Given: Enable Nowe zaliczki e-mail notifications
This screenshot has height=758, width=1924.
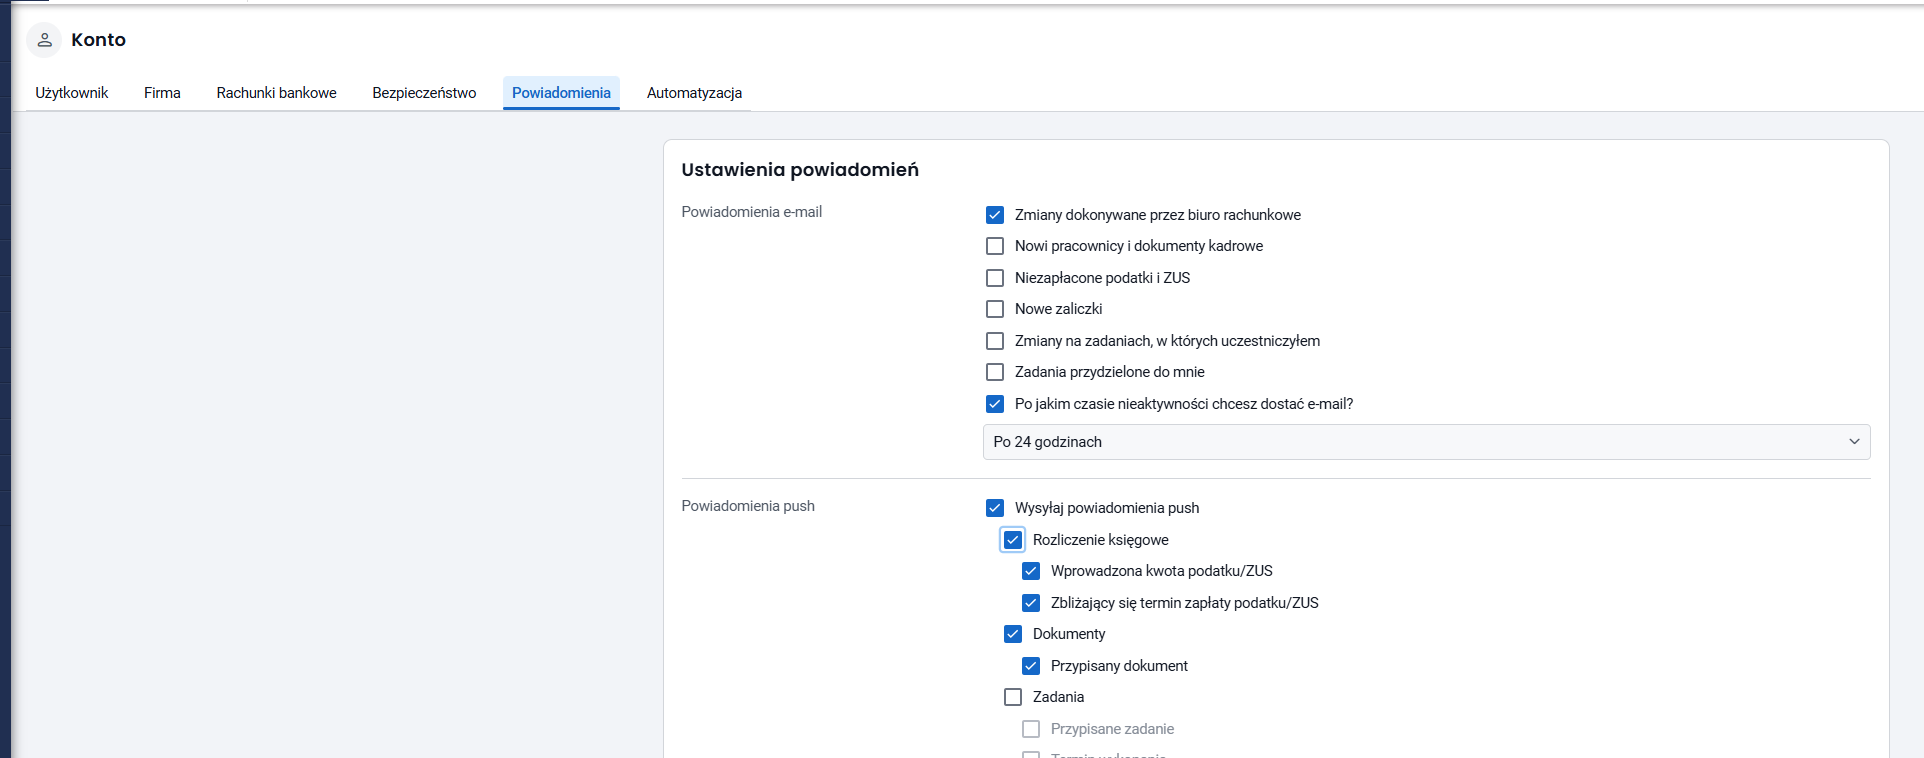Looking at the screenshot, I should [x=995, y=309].
